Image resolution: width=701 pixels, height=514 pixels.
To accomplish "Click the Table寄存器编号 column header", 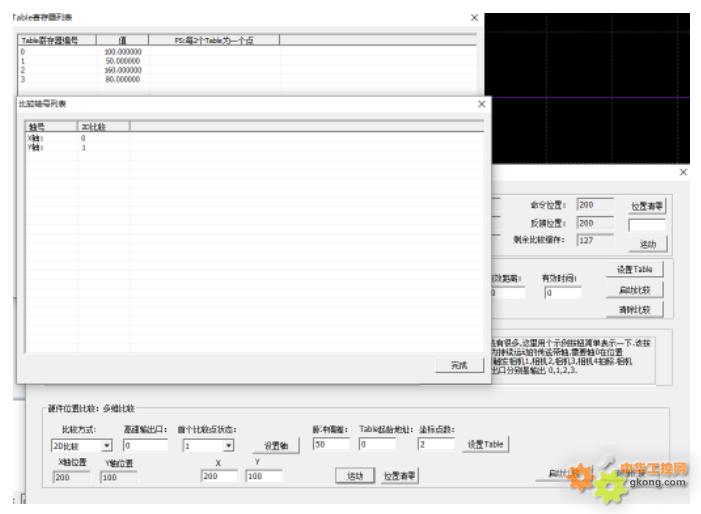I will 57,40.
